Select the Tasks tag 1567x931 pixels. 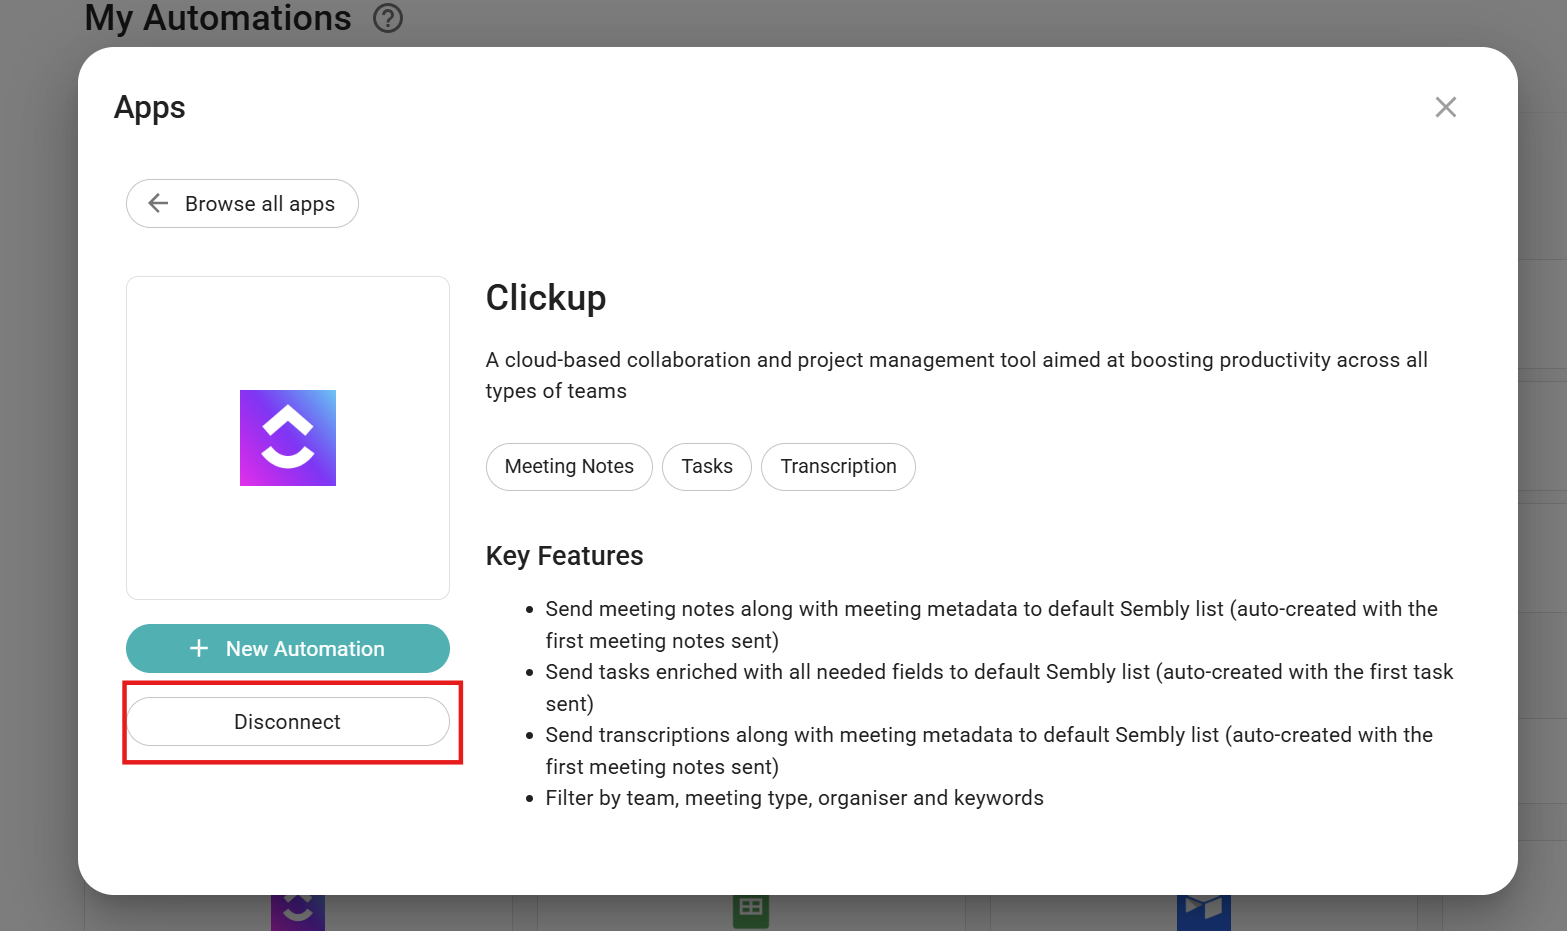706,467
